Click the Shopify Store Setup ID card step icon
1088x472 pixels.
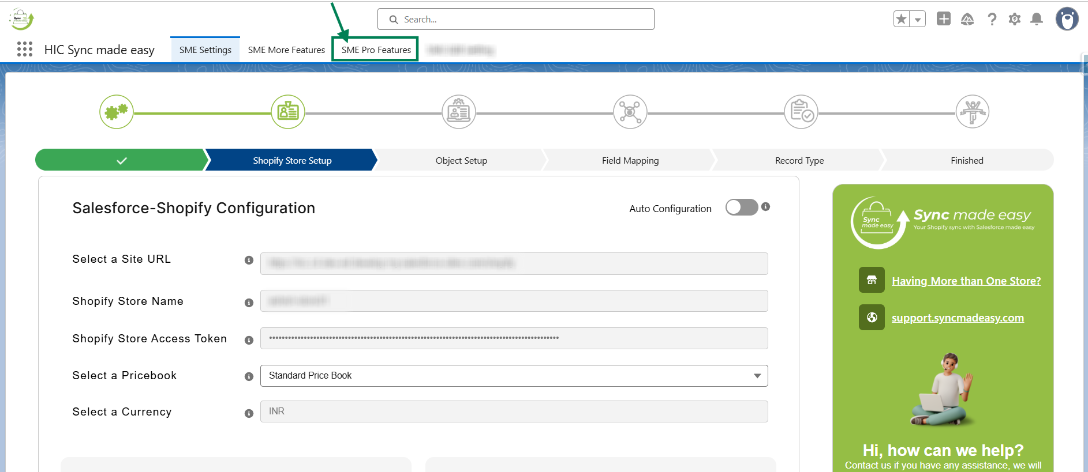click(287, 110)
